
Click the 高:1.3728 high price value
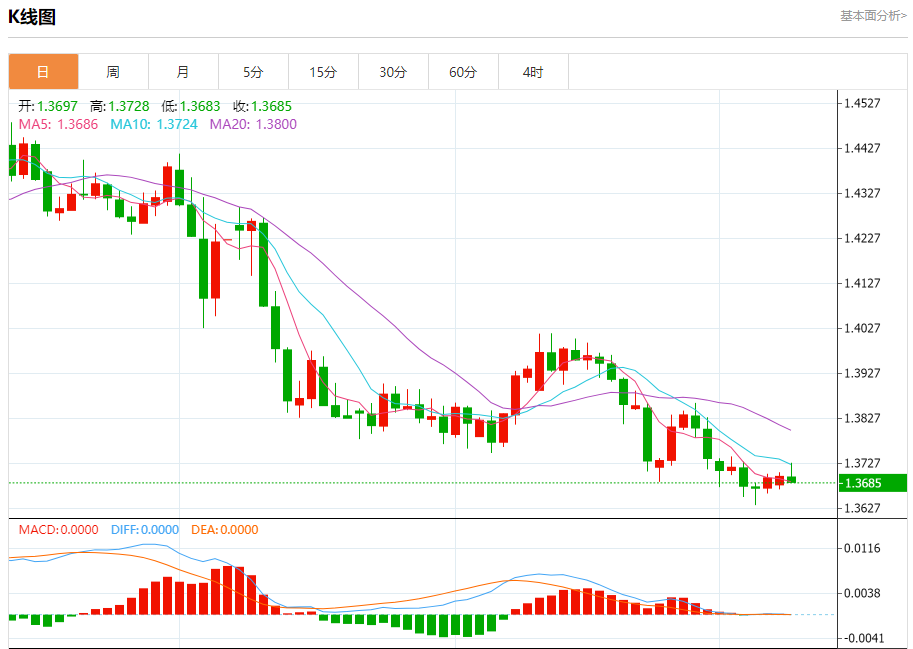(x=119, y=106)
